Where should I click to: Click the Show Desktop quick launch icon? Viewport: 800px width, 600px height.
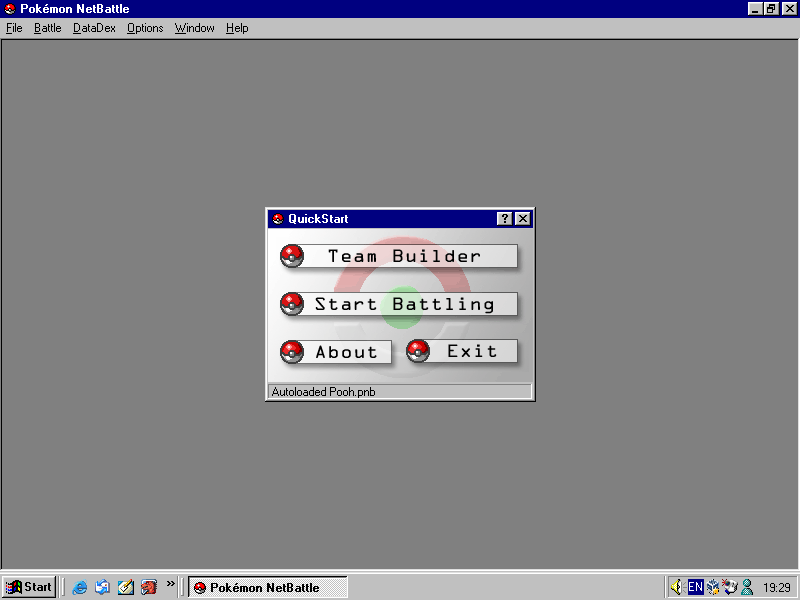[x=126, y=587]
